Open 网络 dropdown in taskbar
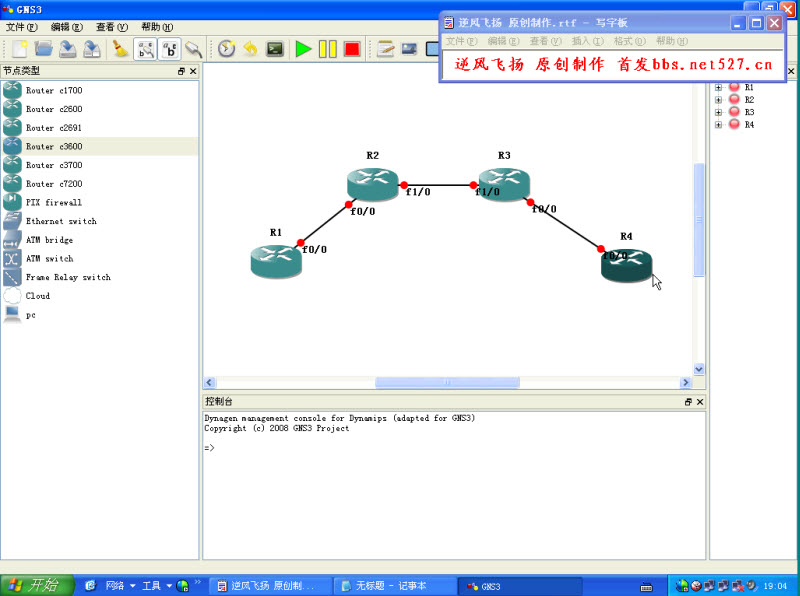This screenshot has width=800, height=596. pyautogui.click(x=120, y=586)
